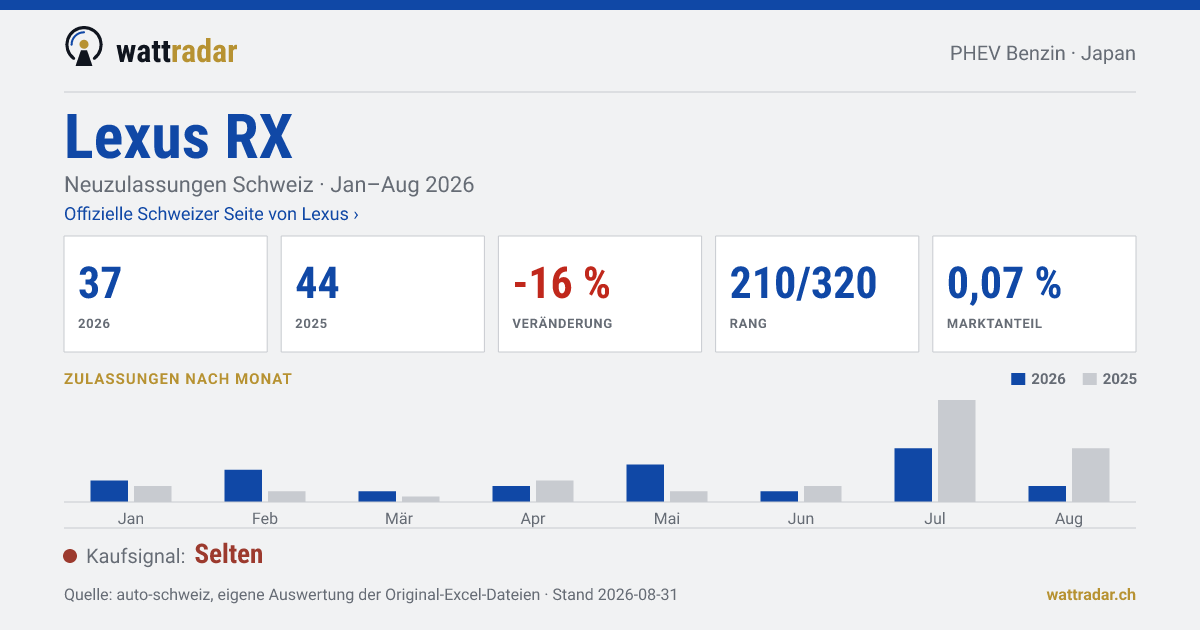Click the Jan 2026 blue bar
The height and width of the screenshot is (630, 1200).
(109, 491)
